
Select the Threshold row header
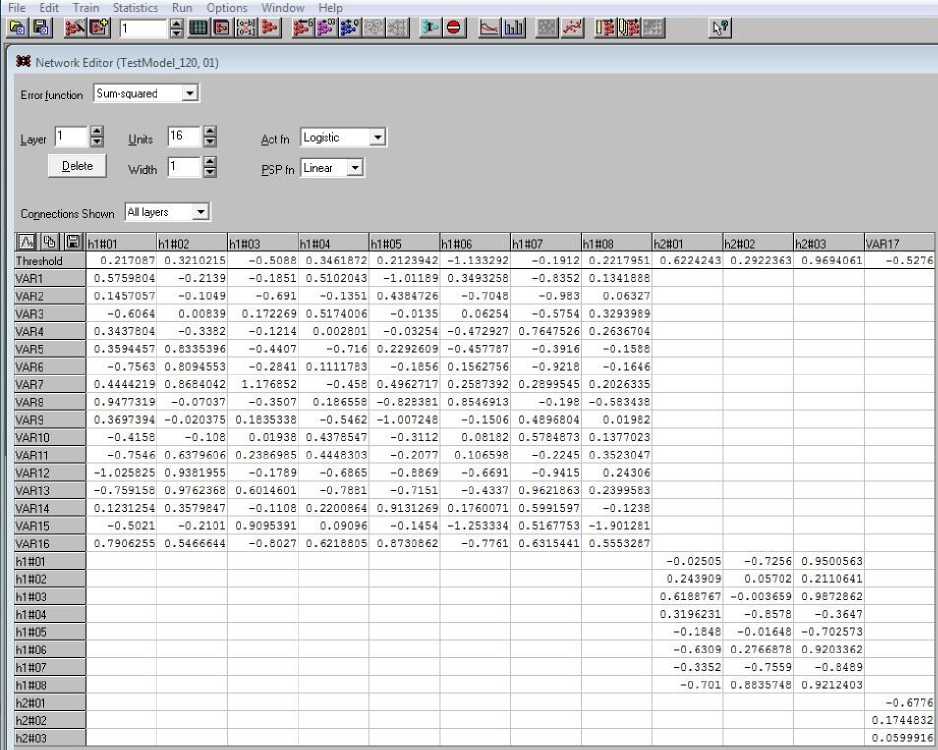coord(50,261)
